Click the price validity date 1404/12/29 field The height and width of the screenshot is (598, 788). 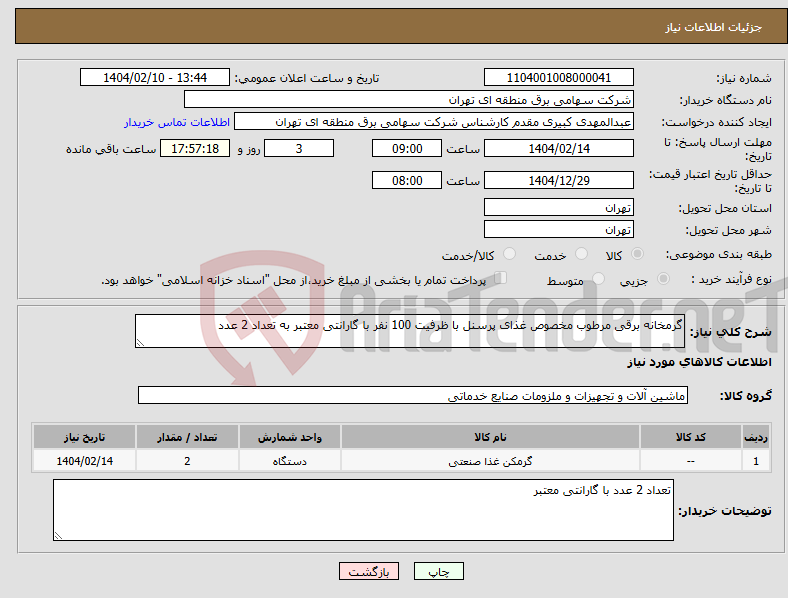click(x=558, y=180)
